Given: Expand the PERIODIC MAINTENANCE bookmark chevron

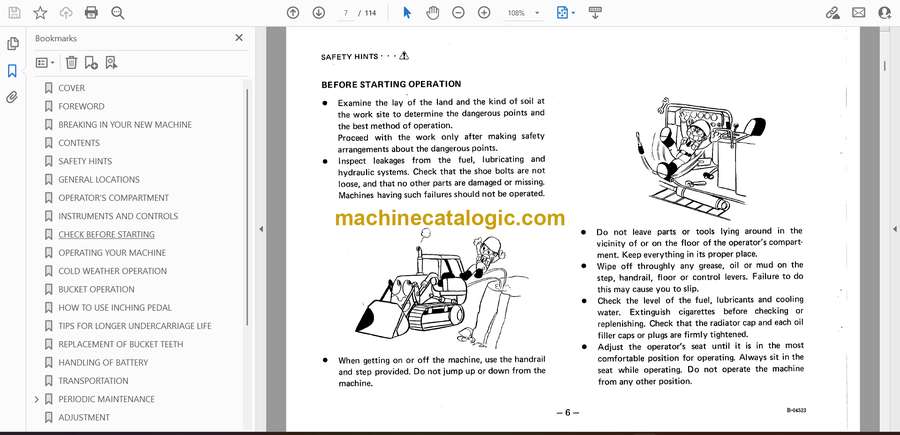Looking at the screenshot, I should (x=36, y=399).
